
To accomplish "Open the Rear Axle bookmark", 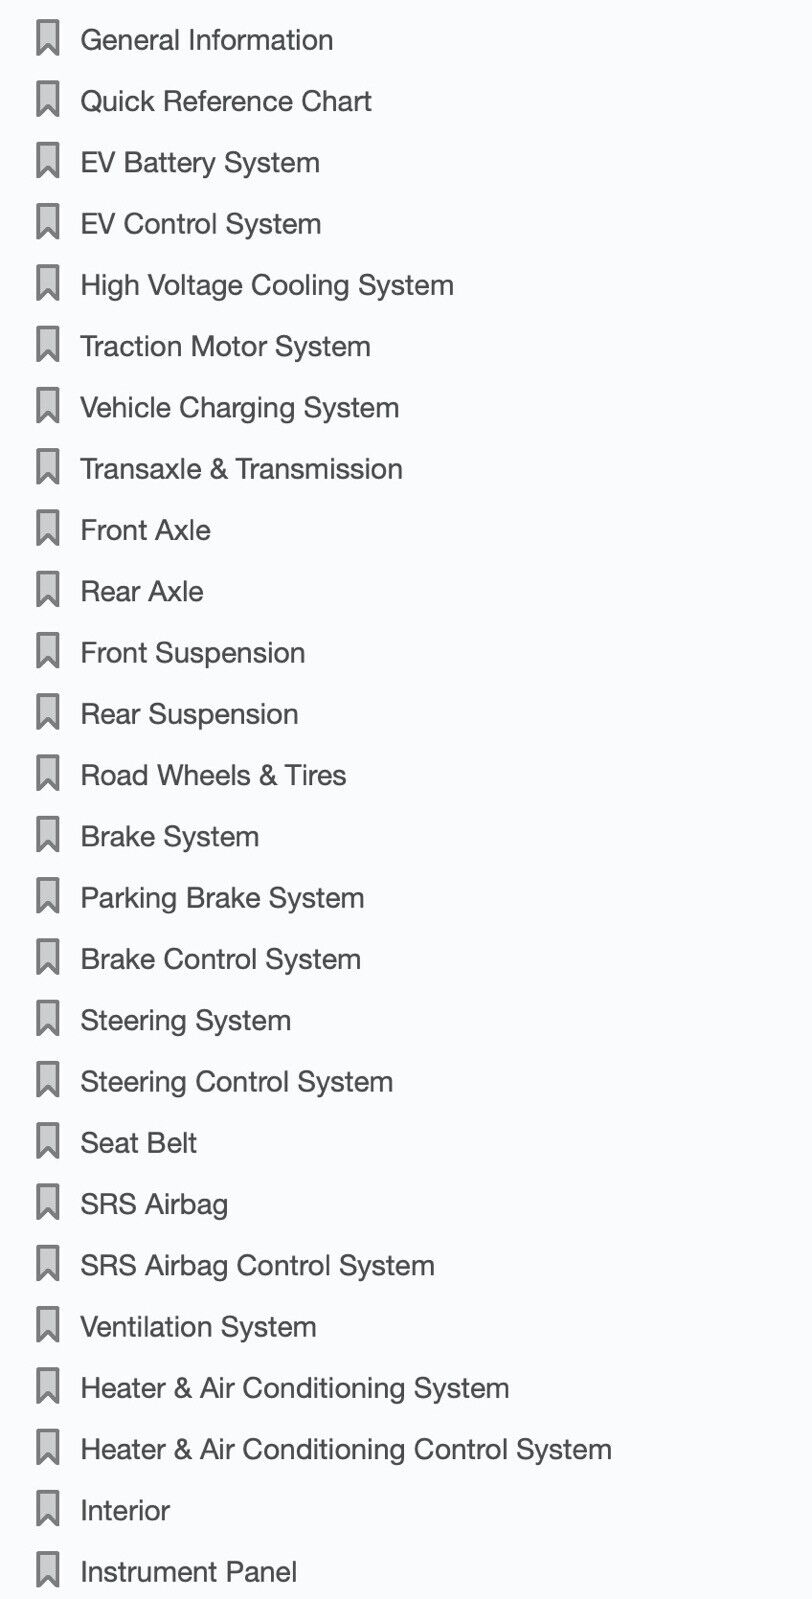I will click(141, 591).
